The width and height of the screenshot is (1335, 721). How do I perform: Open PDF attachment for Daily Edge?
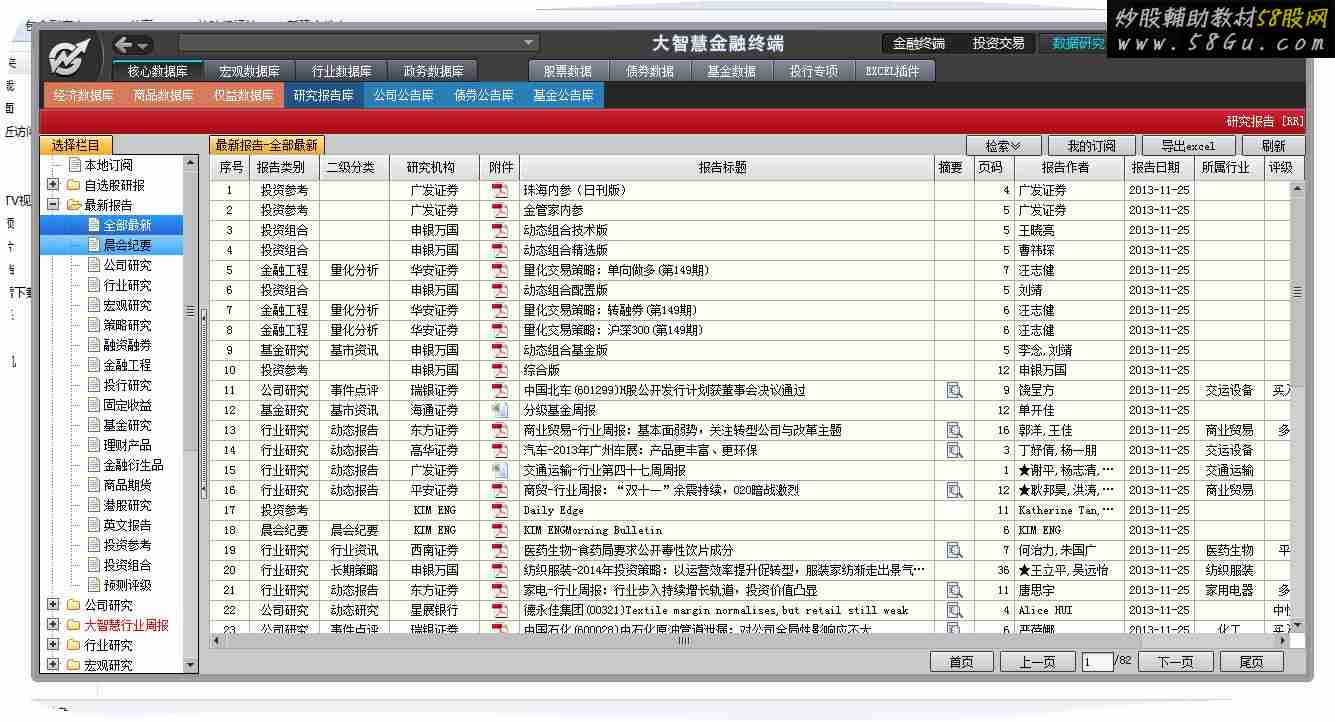point(500,510)
